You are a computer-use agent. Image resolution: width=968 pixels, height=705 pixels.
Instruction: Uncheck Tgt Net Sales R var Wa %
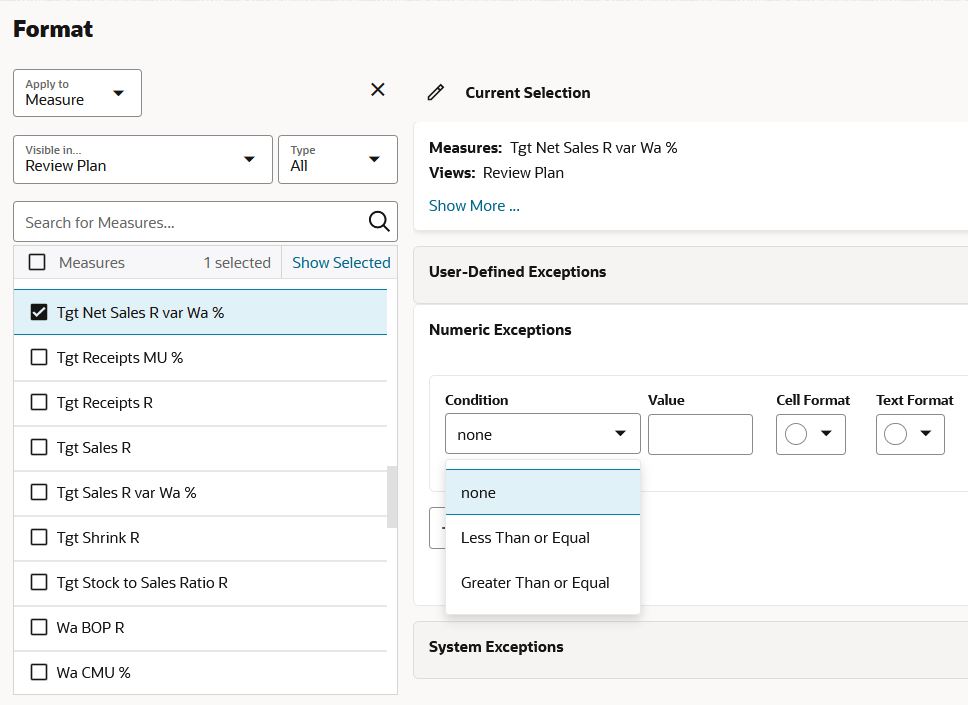point(39,312)
